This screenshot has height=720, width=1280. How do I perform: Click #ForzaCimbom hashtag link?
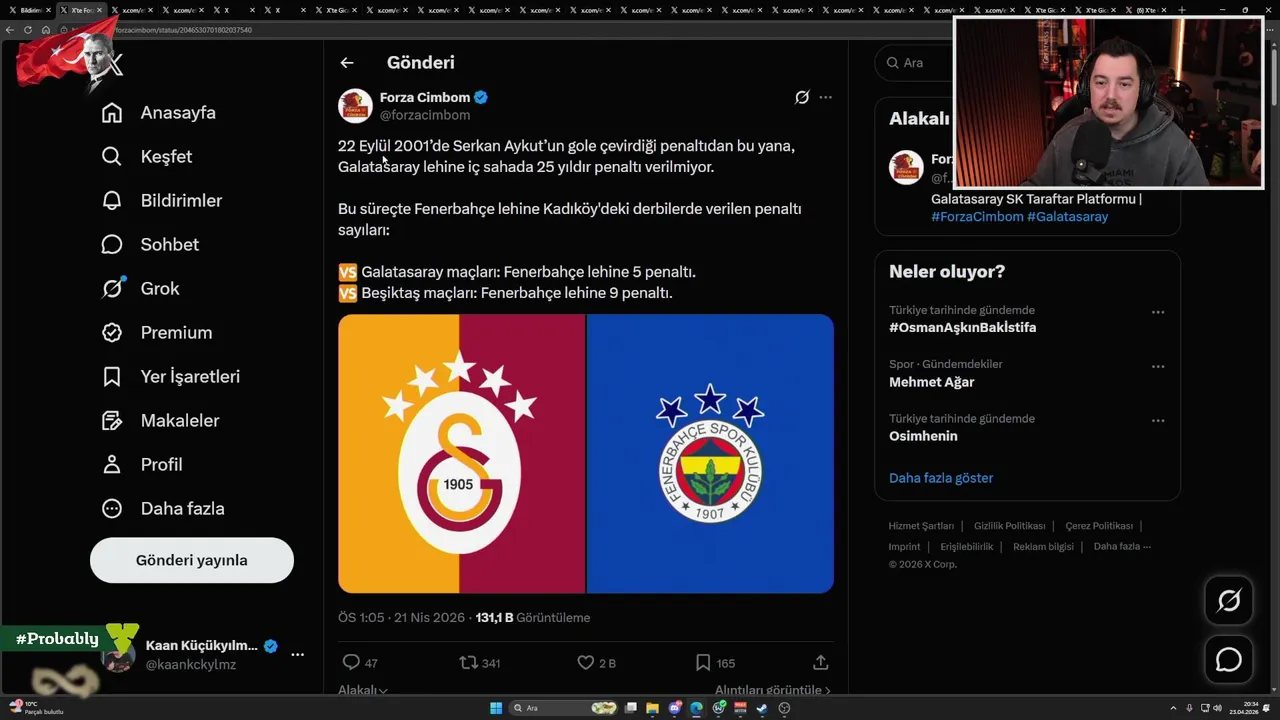coord(977,217)
